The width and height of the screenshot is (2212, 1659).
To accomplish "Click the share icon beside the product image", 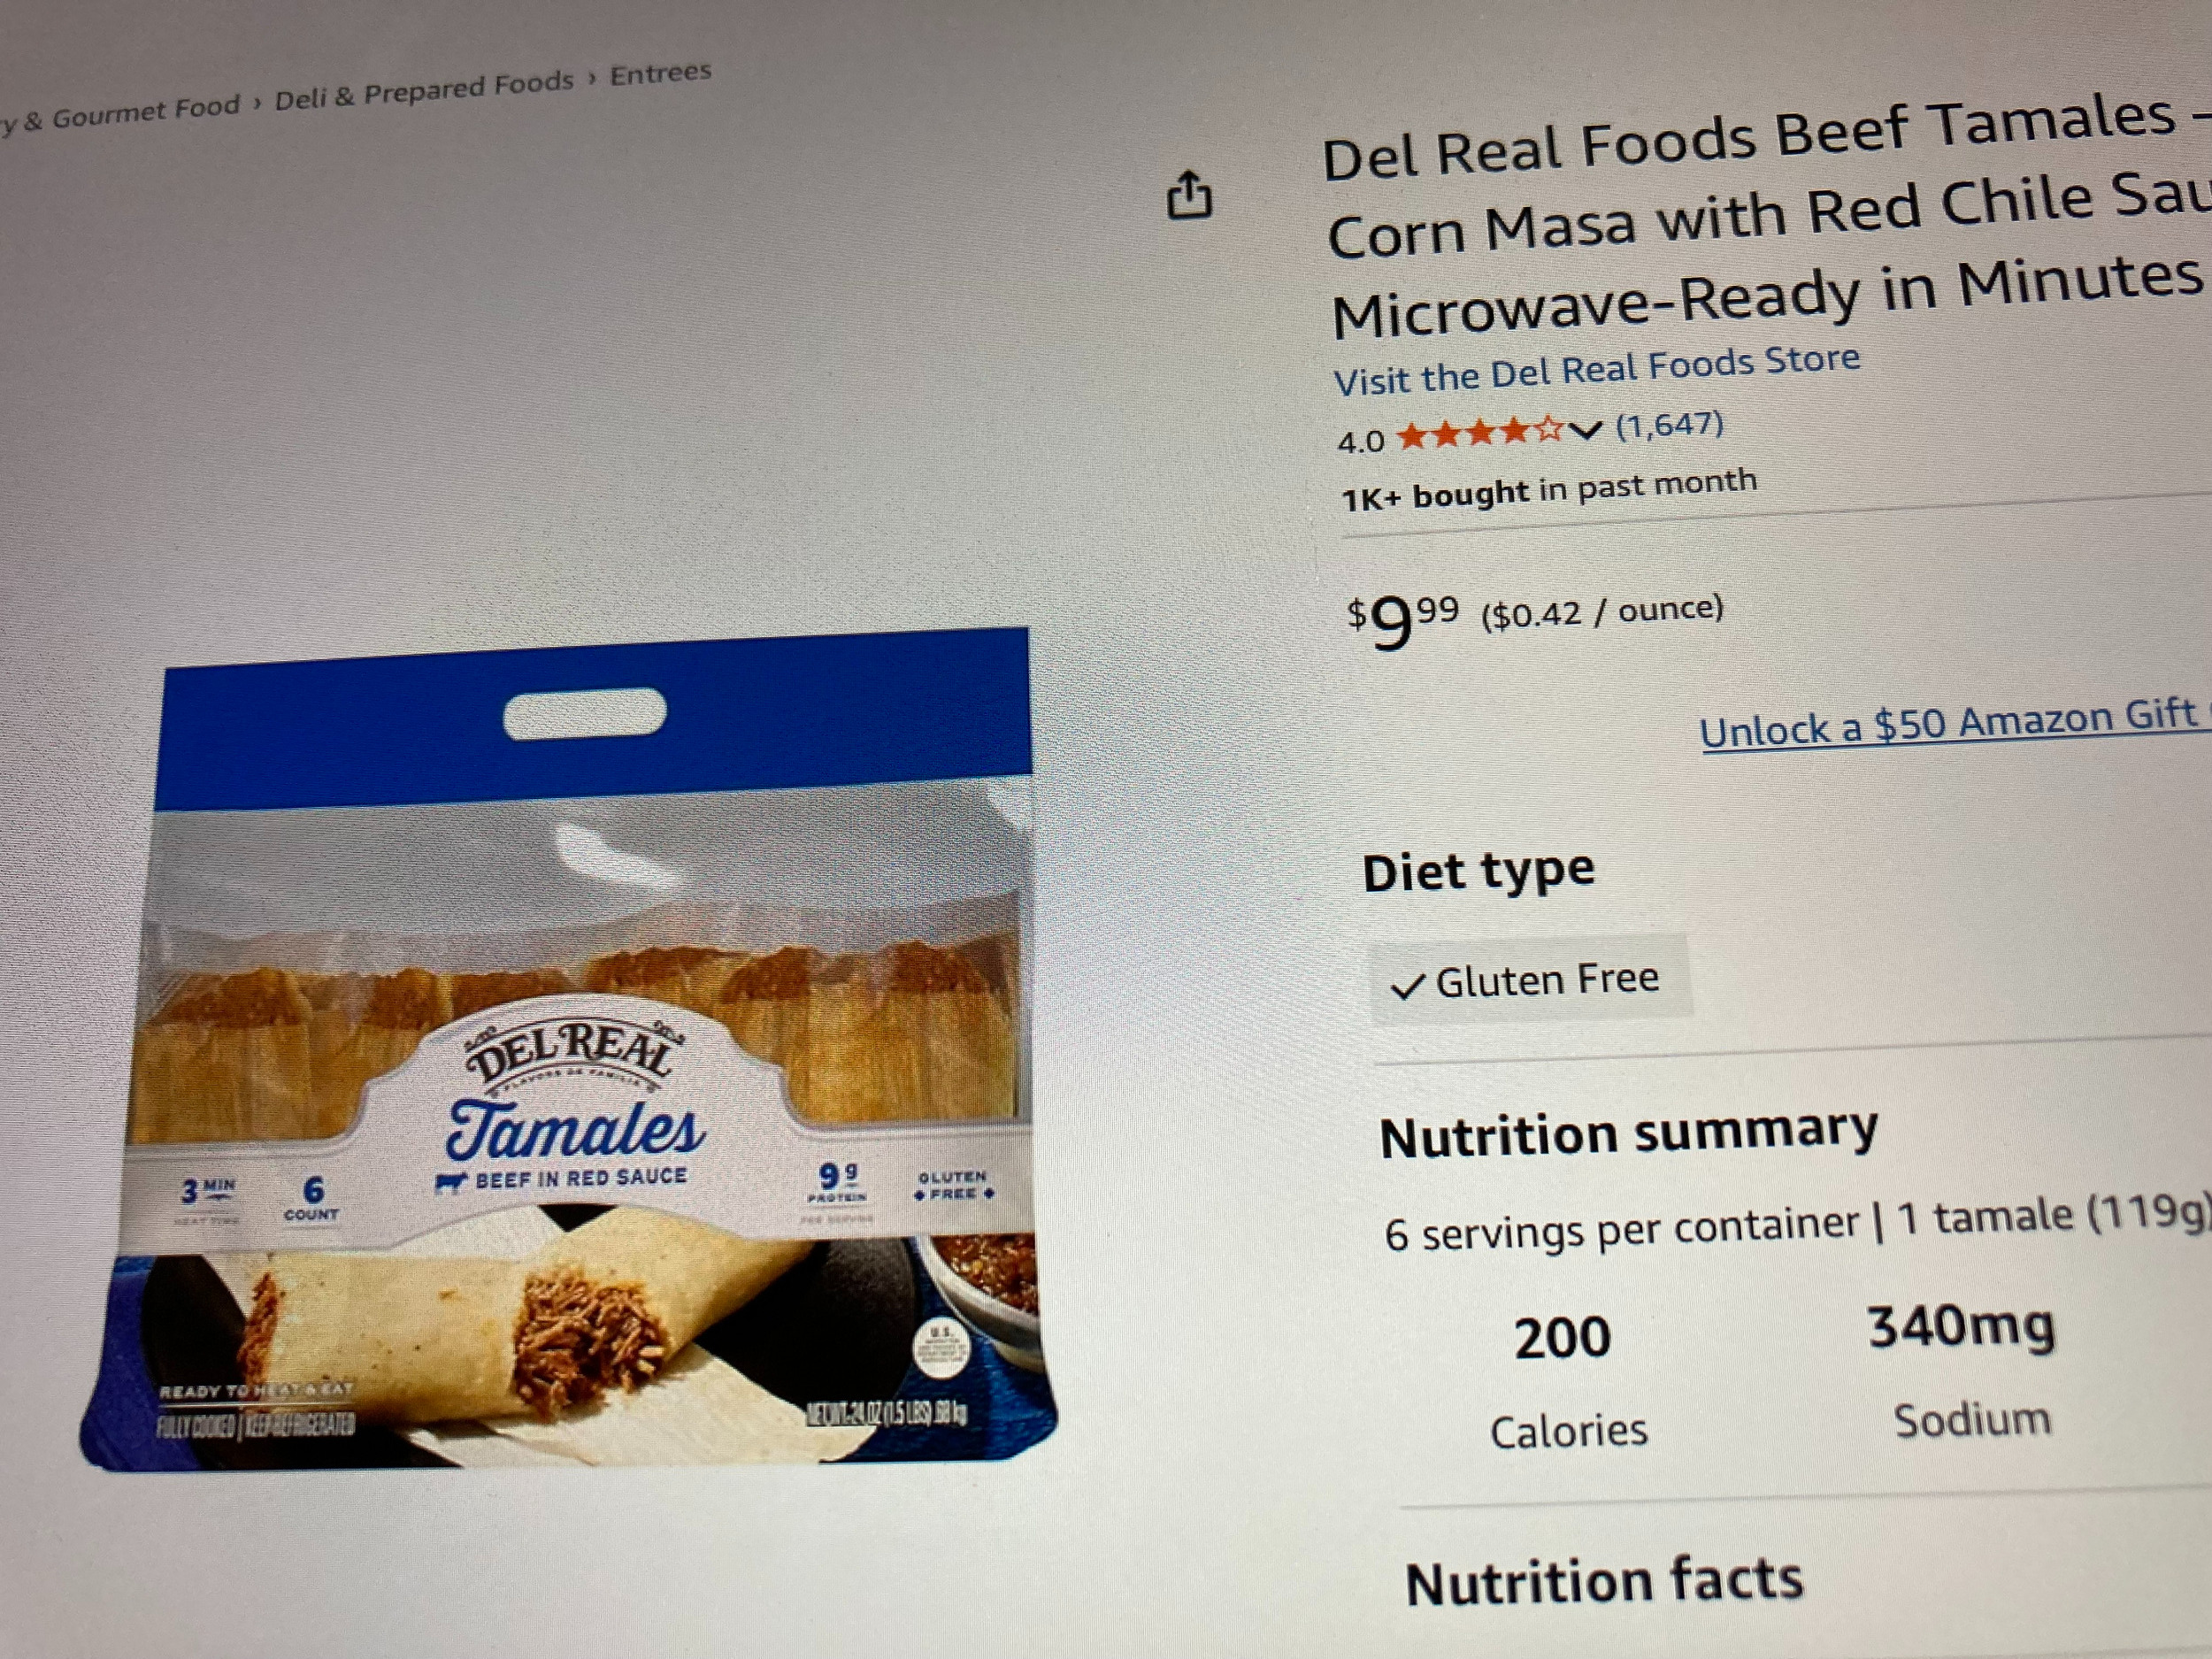I will click(1189, 194).
